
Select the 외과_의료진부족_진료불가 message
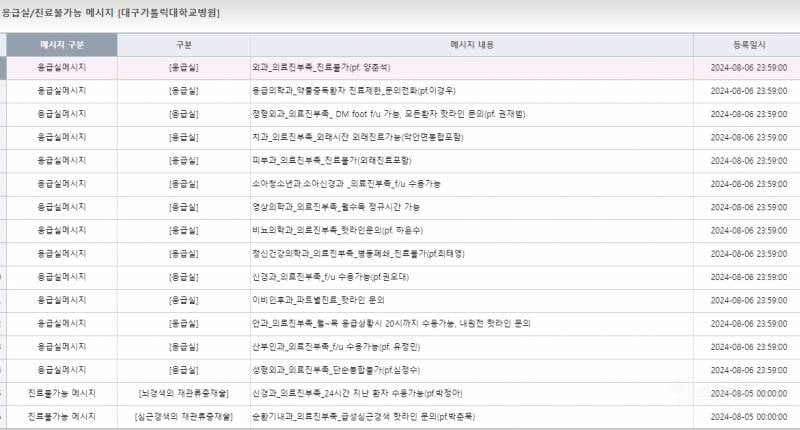321,67
